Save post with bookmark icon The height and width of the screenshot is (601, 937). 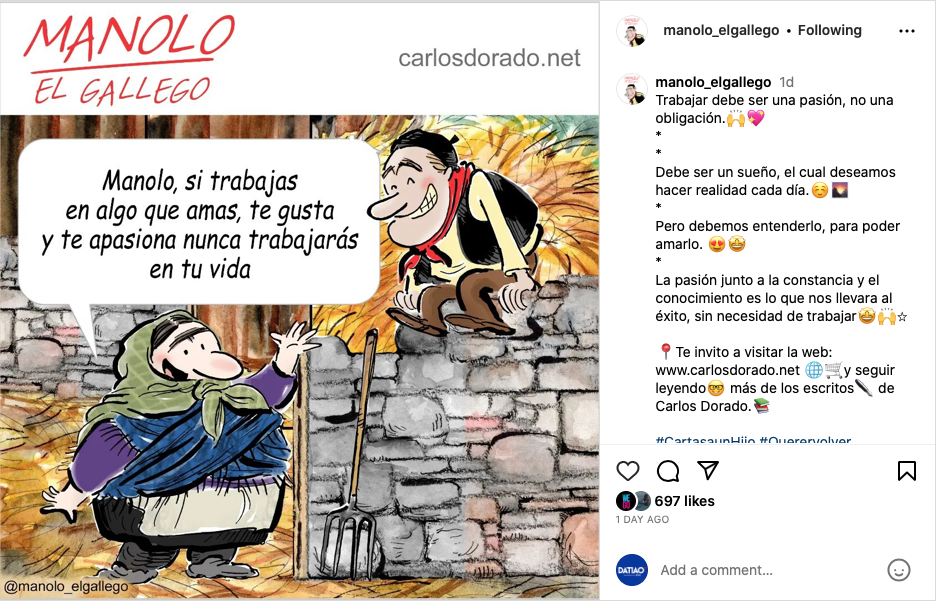coord(907,471)
